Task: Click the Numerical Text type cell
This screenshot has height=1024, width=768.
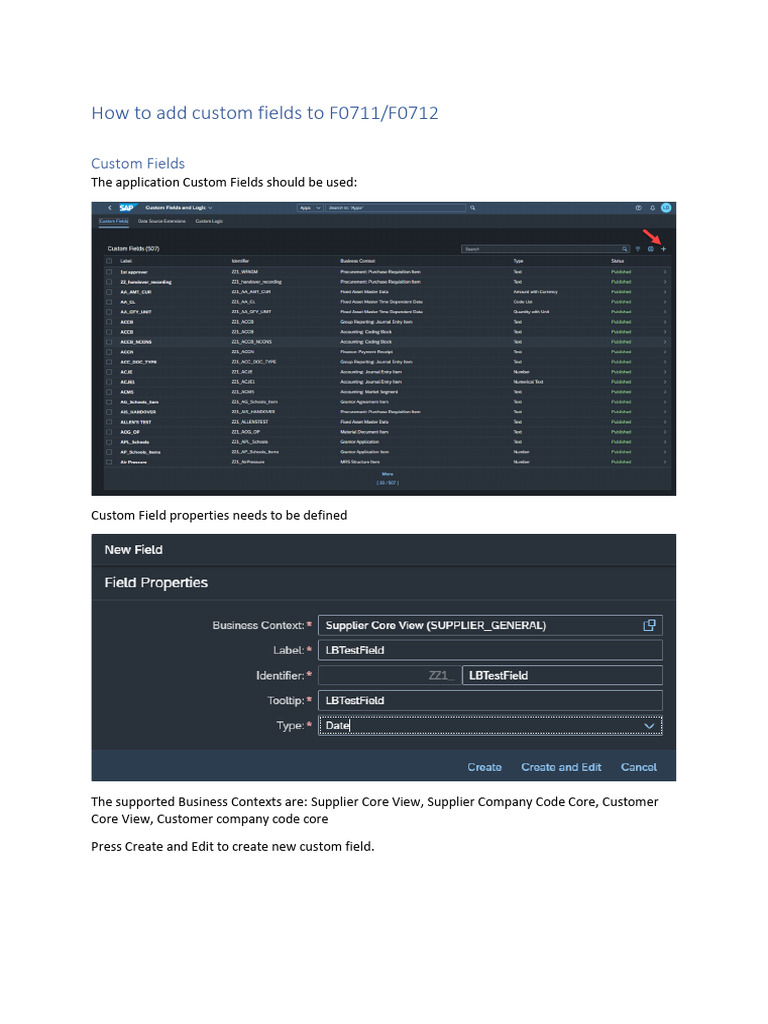Action: point(528,382)
